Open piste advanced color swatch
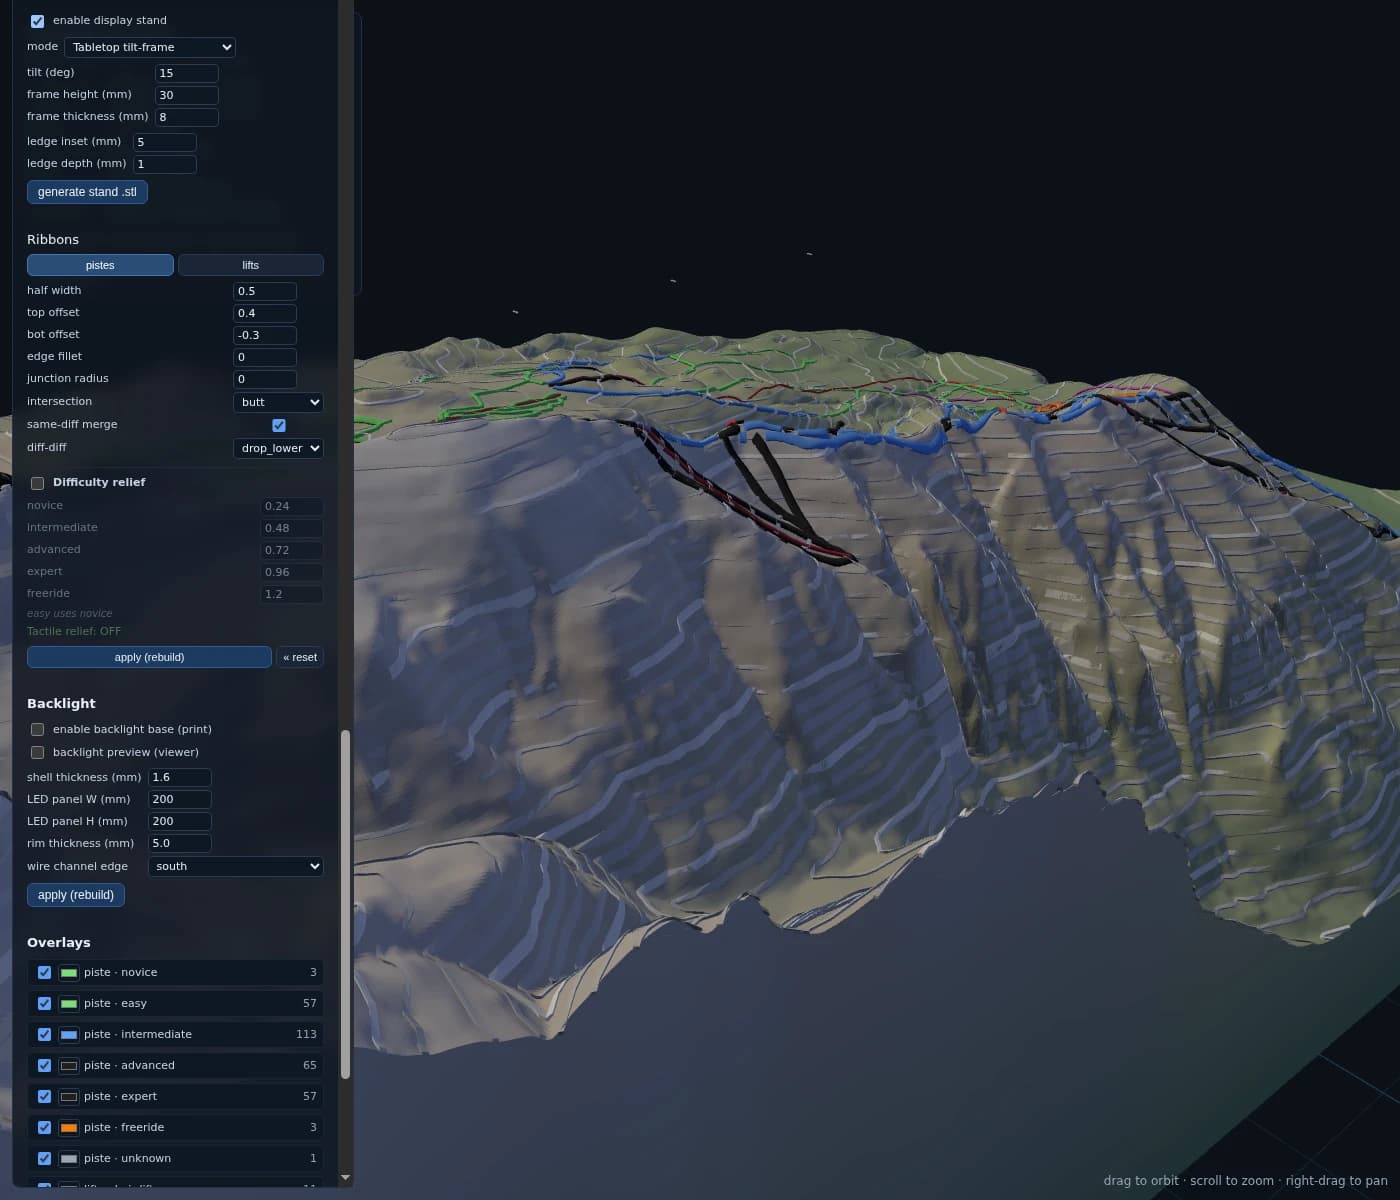Viewport: 1400px width, 1200px height. point(69,1065)
